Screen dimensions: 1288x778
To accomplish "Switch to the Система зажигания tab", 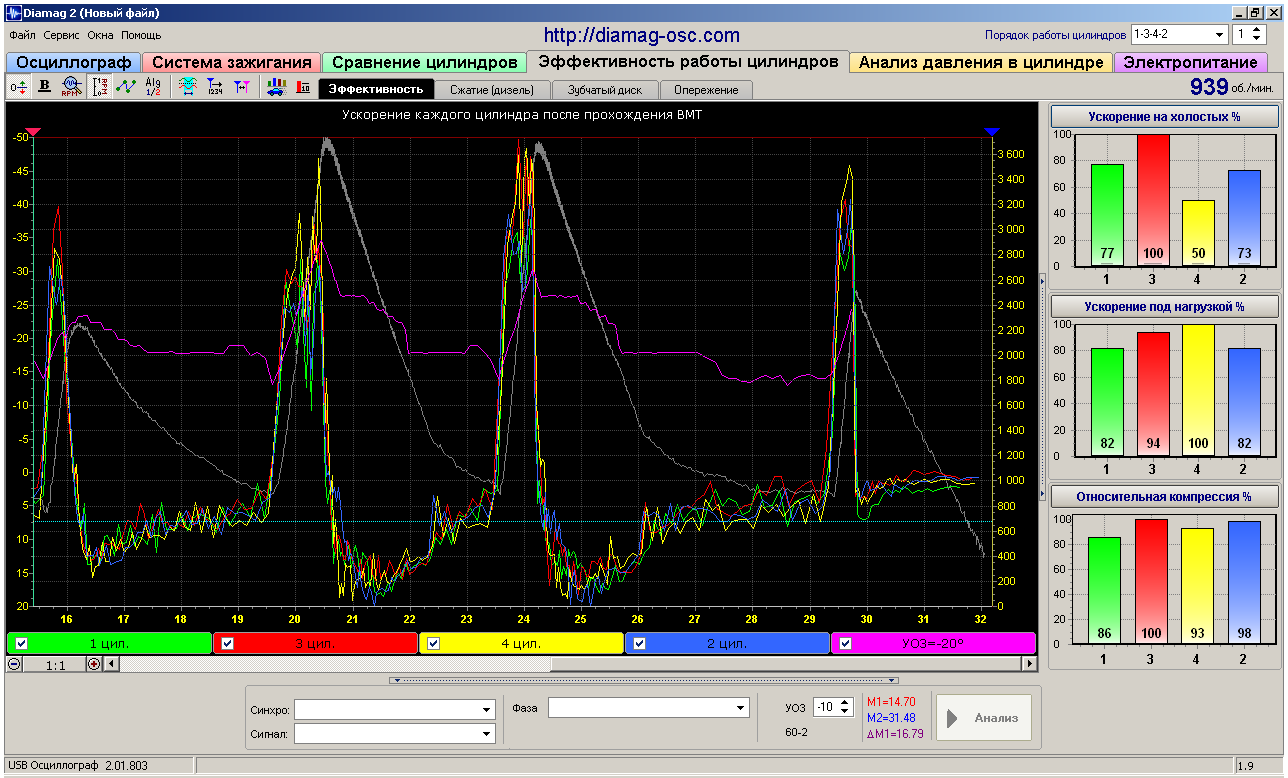I will 232,62.
